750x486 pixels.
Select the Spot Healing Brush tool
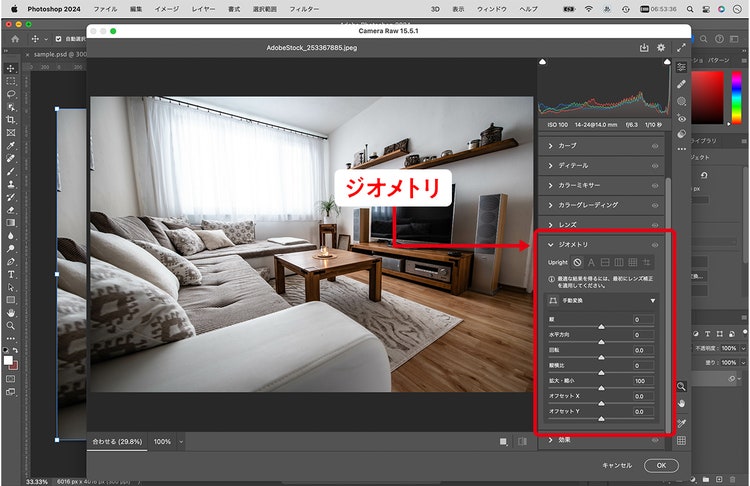(x=11, y=158)
